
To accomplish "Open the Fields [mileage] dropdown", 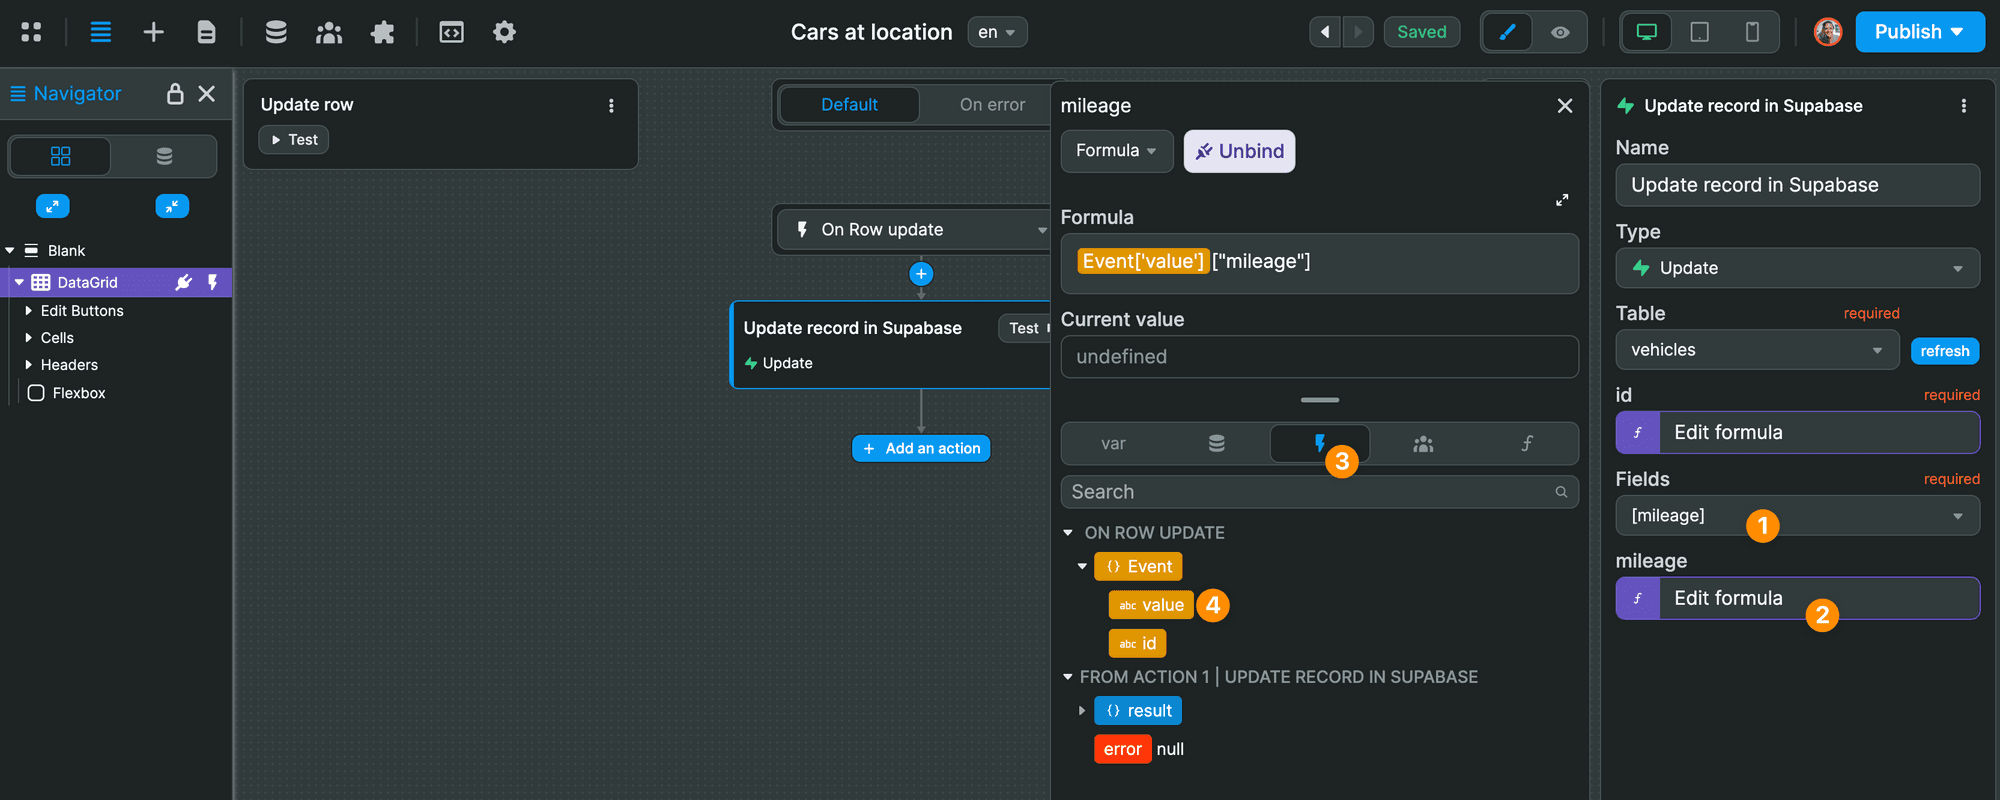I will point(1797,516).
